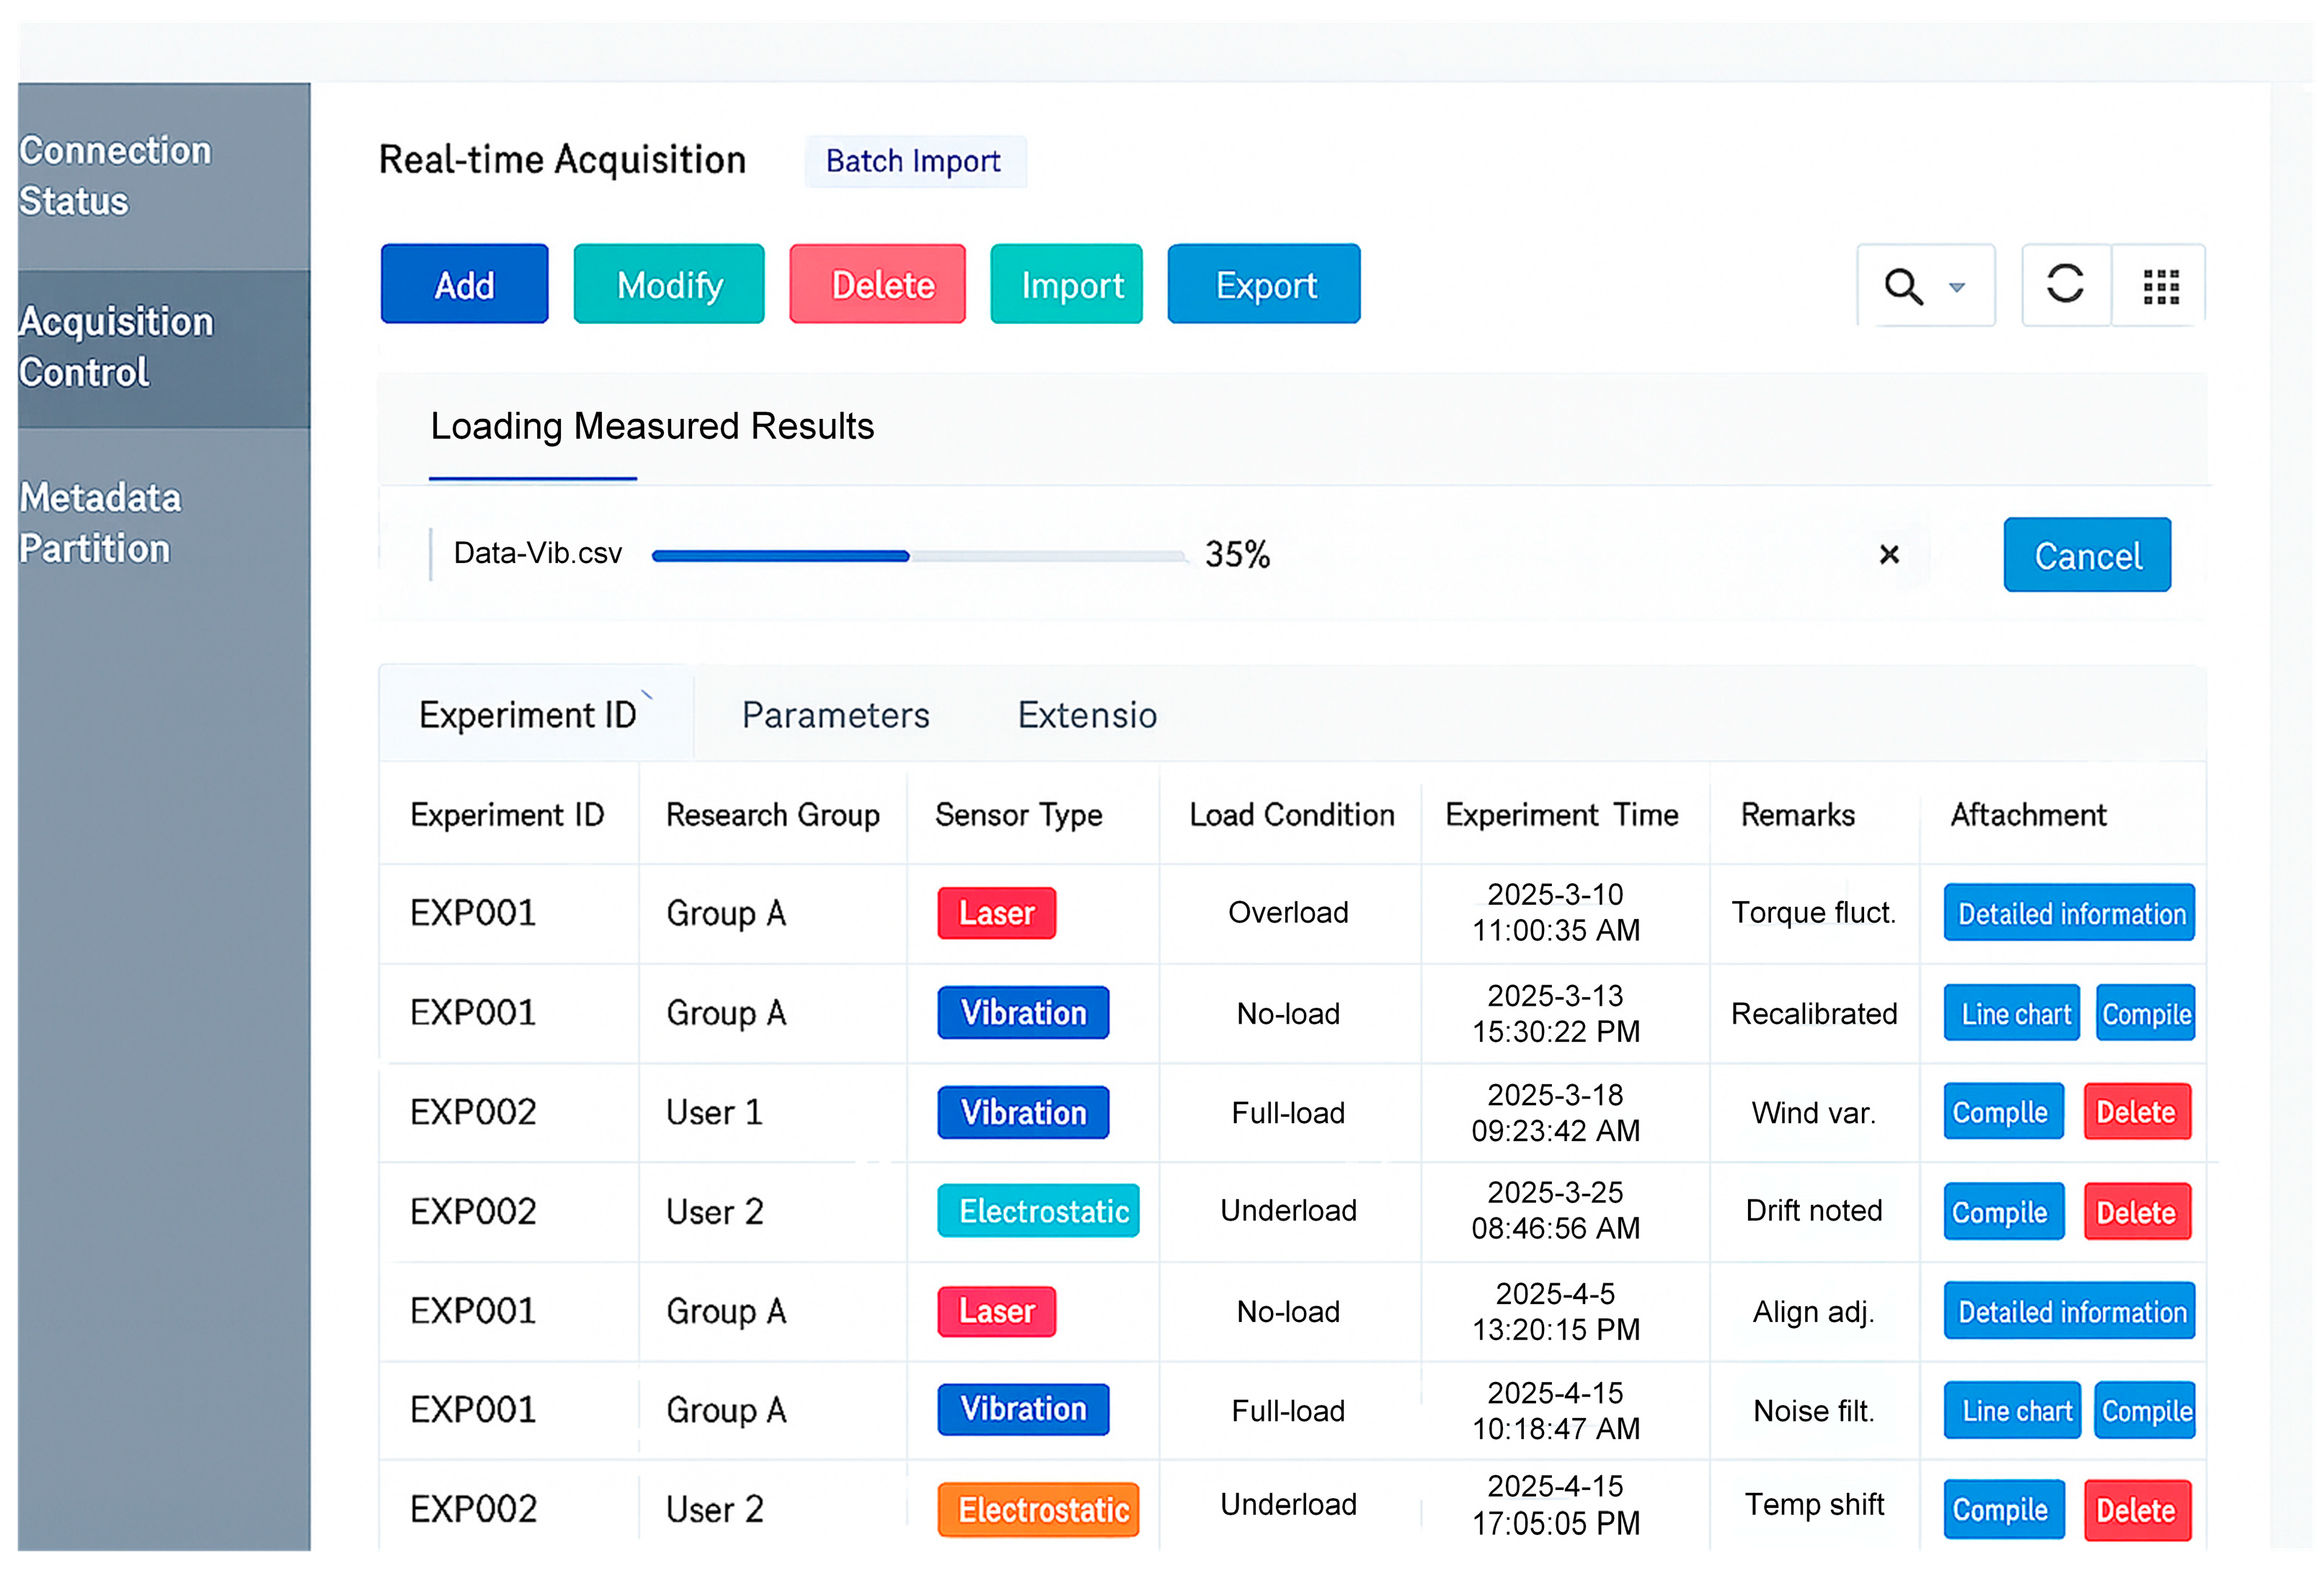Delete the Wind var. row
2324x1573 pixels.
[2137, 1112]
